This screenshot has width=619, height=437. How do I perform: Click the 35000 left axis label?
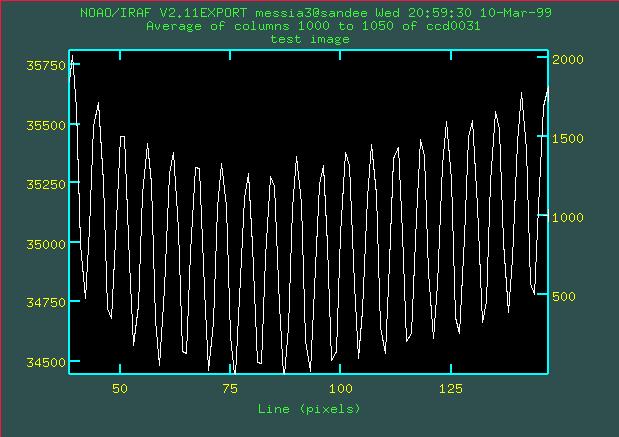pos(46,244)
